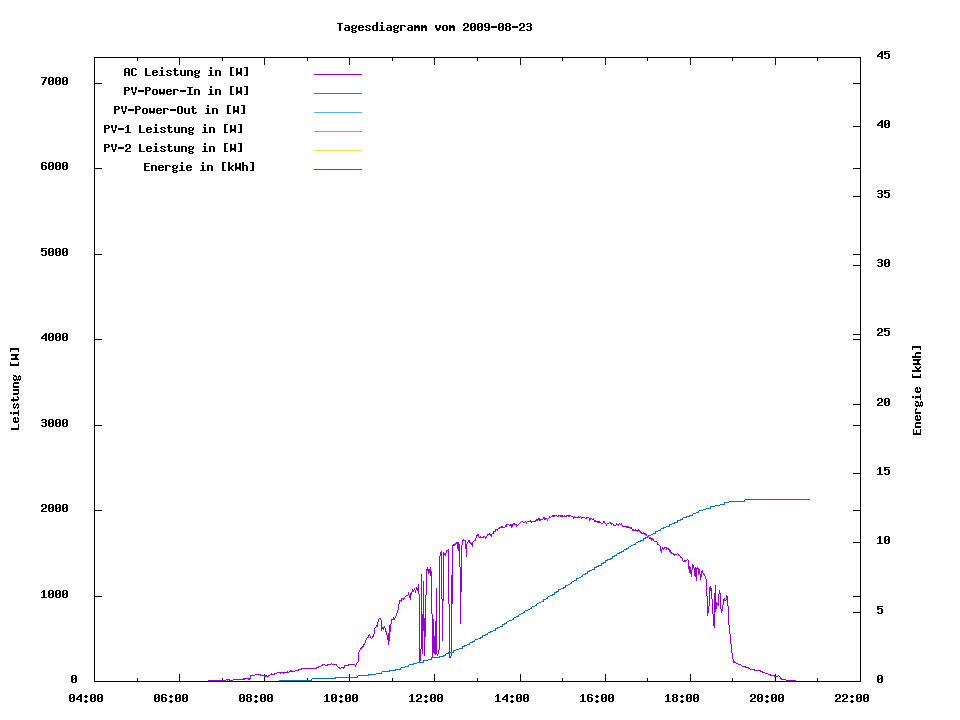Screen dimensions: 960x720
Task: Click the 04:00 tick label on time axis
Action: pyautogui.click(x=86, y=698)
